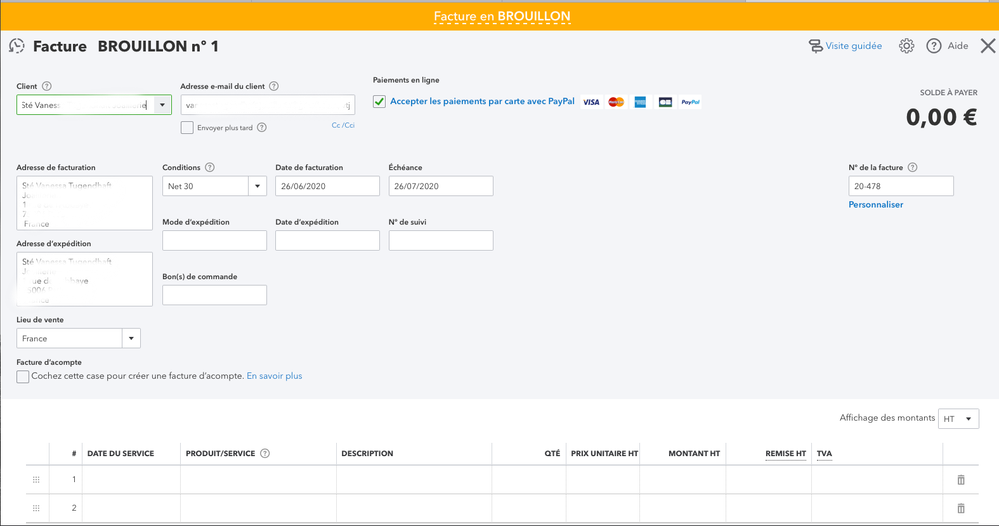Click row 2 DESCRIPTION cell

(414, 508)
